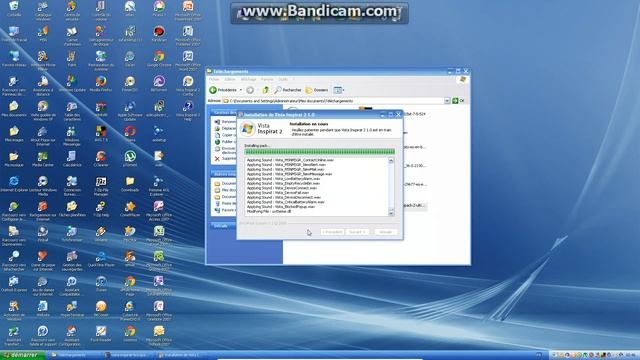Open Outlook Express desktop icon
The height and width of the screenshot is (360, 640).
[x=14, y=284]
